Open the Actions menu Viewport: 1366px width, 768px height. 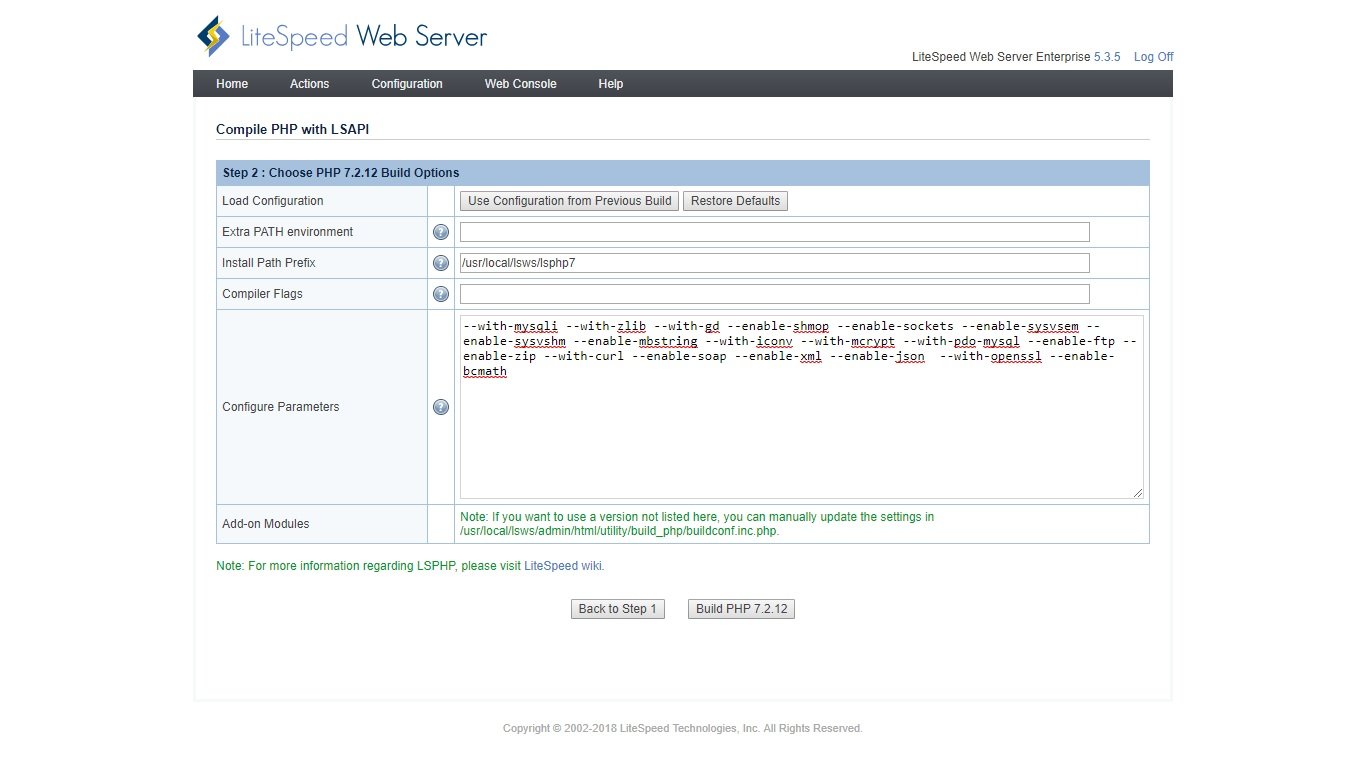(309, 84)
